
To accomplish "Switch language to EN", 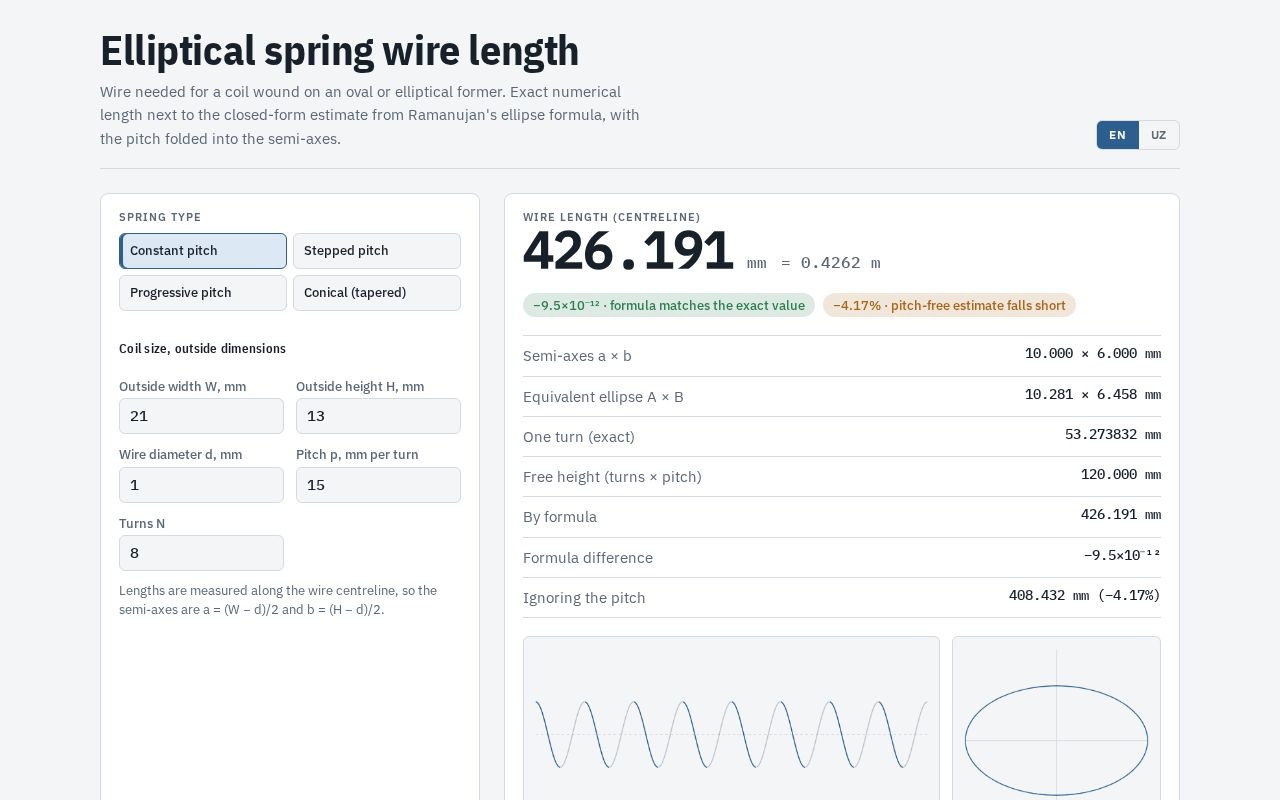I will (1118, 135).
